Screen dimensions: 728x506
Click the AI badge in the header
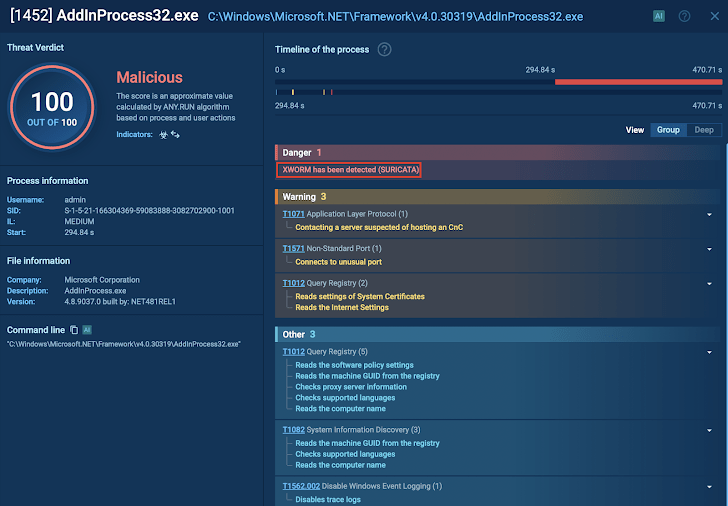click(658, 16)
